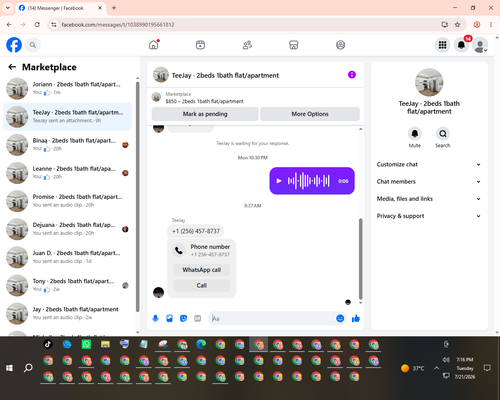This screenshot has width=500, height=400.
Task: Open the tab search dropdown arrow
Action: (x=8, y=8)
